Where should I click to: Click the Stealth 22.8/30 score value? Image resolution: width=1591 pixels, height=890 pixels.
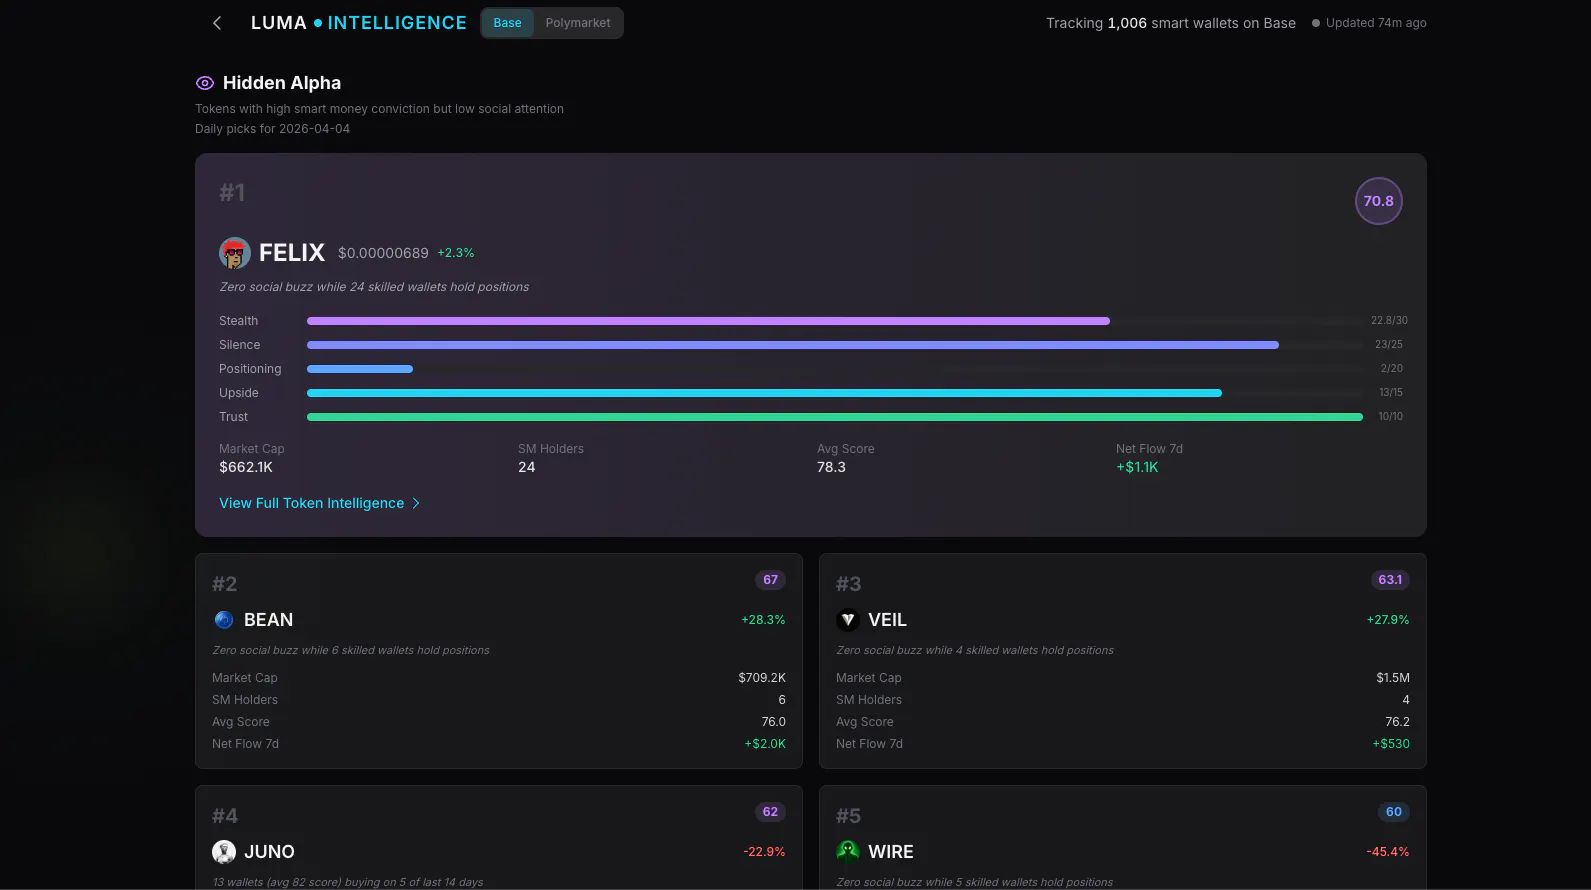(1389, 321)
